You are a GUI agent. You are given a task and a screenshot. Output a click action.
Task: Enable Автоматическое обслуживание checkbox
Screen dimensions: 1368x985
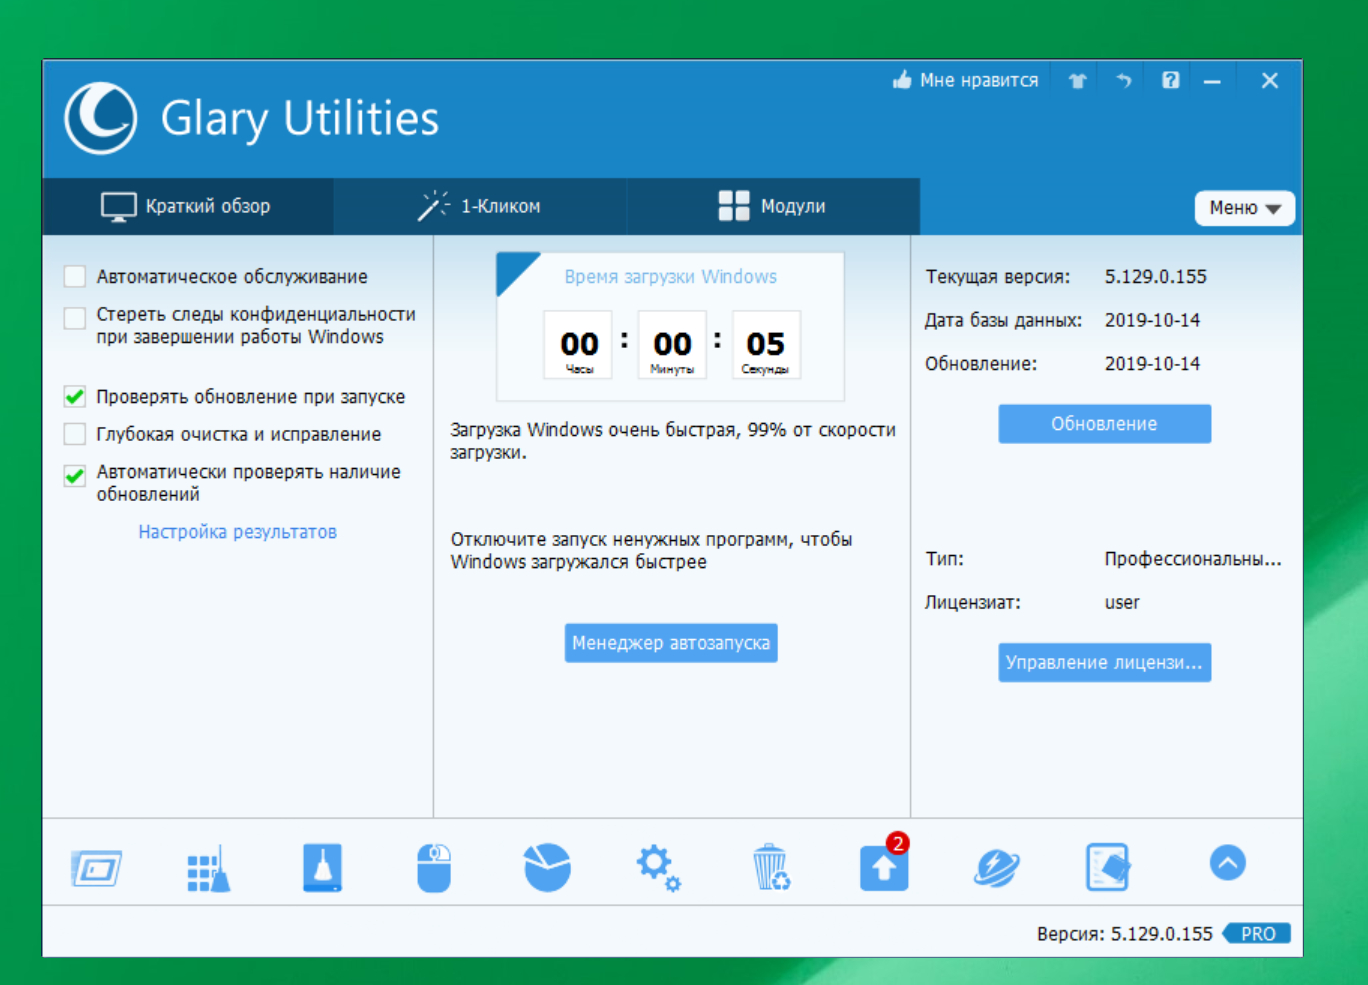75,277
